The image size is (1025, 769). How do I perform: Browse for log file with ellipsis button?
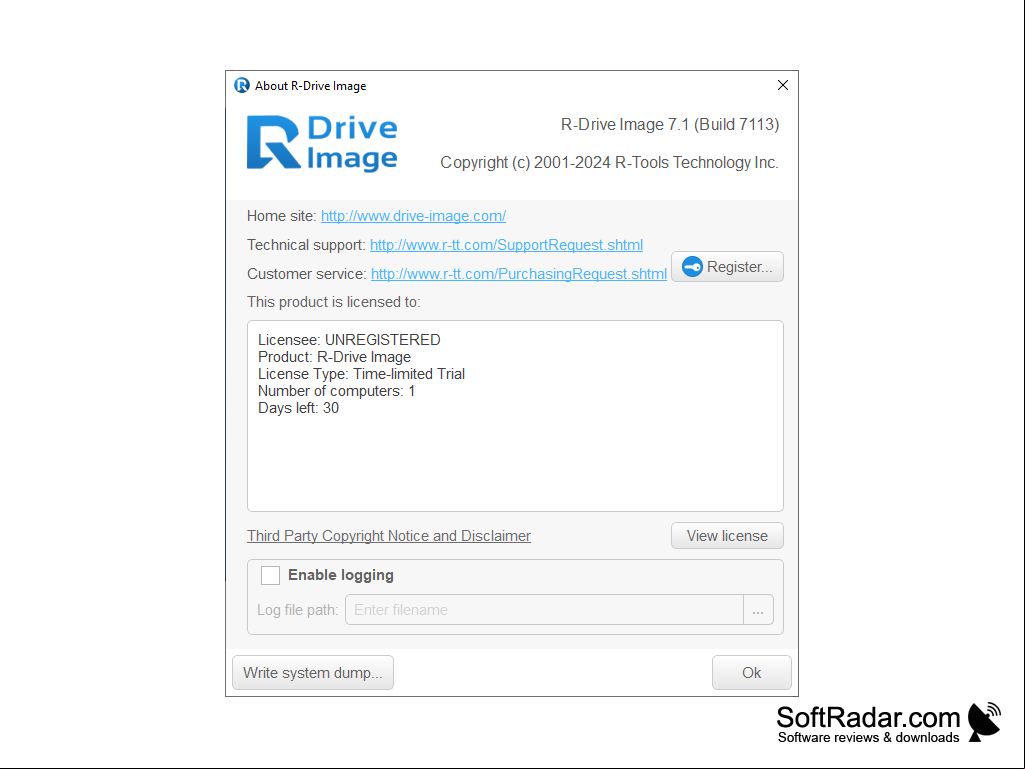(x=758, y=610)
